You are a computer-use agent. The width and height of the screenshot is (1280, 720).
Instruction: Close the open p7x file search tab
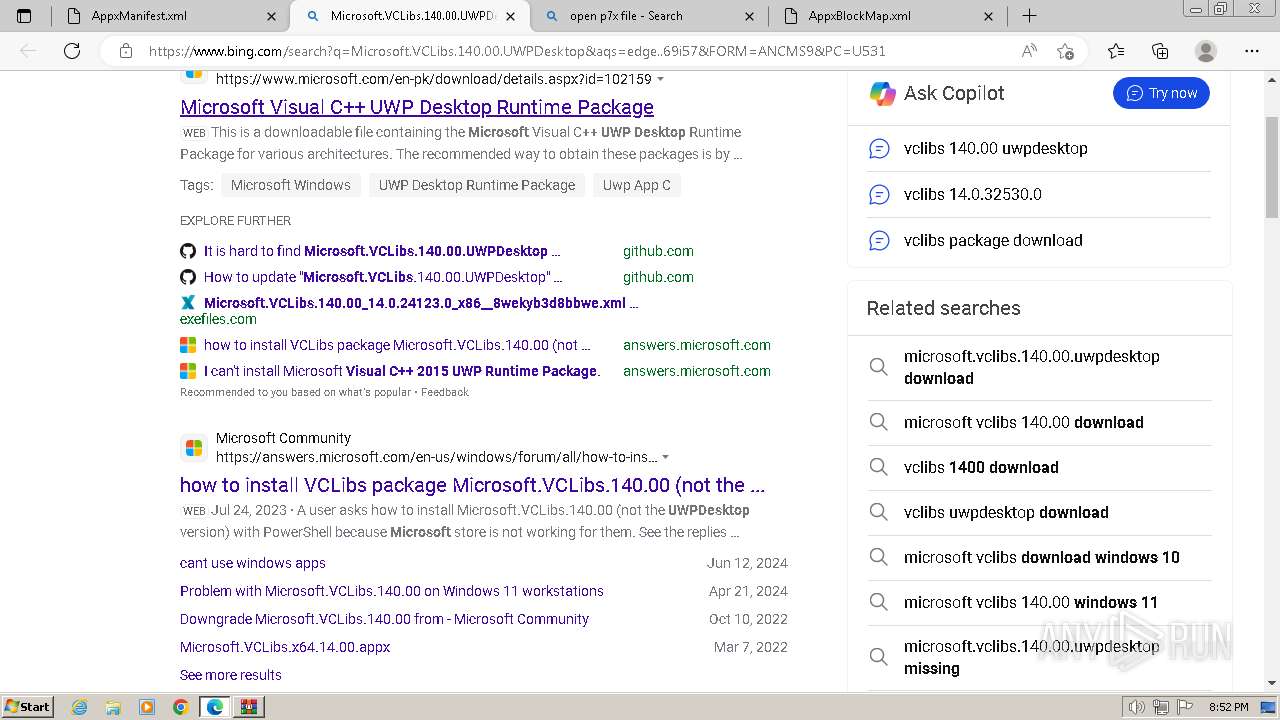click(x=751, y=16)
